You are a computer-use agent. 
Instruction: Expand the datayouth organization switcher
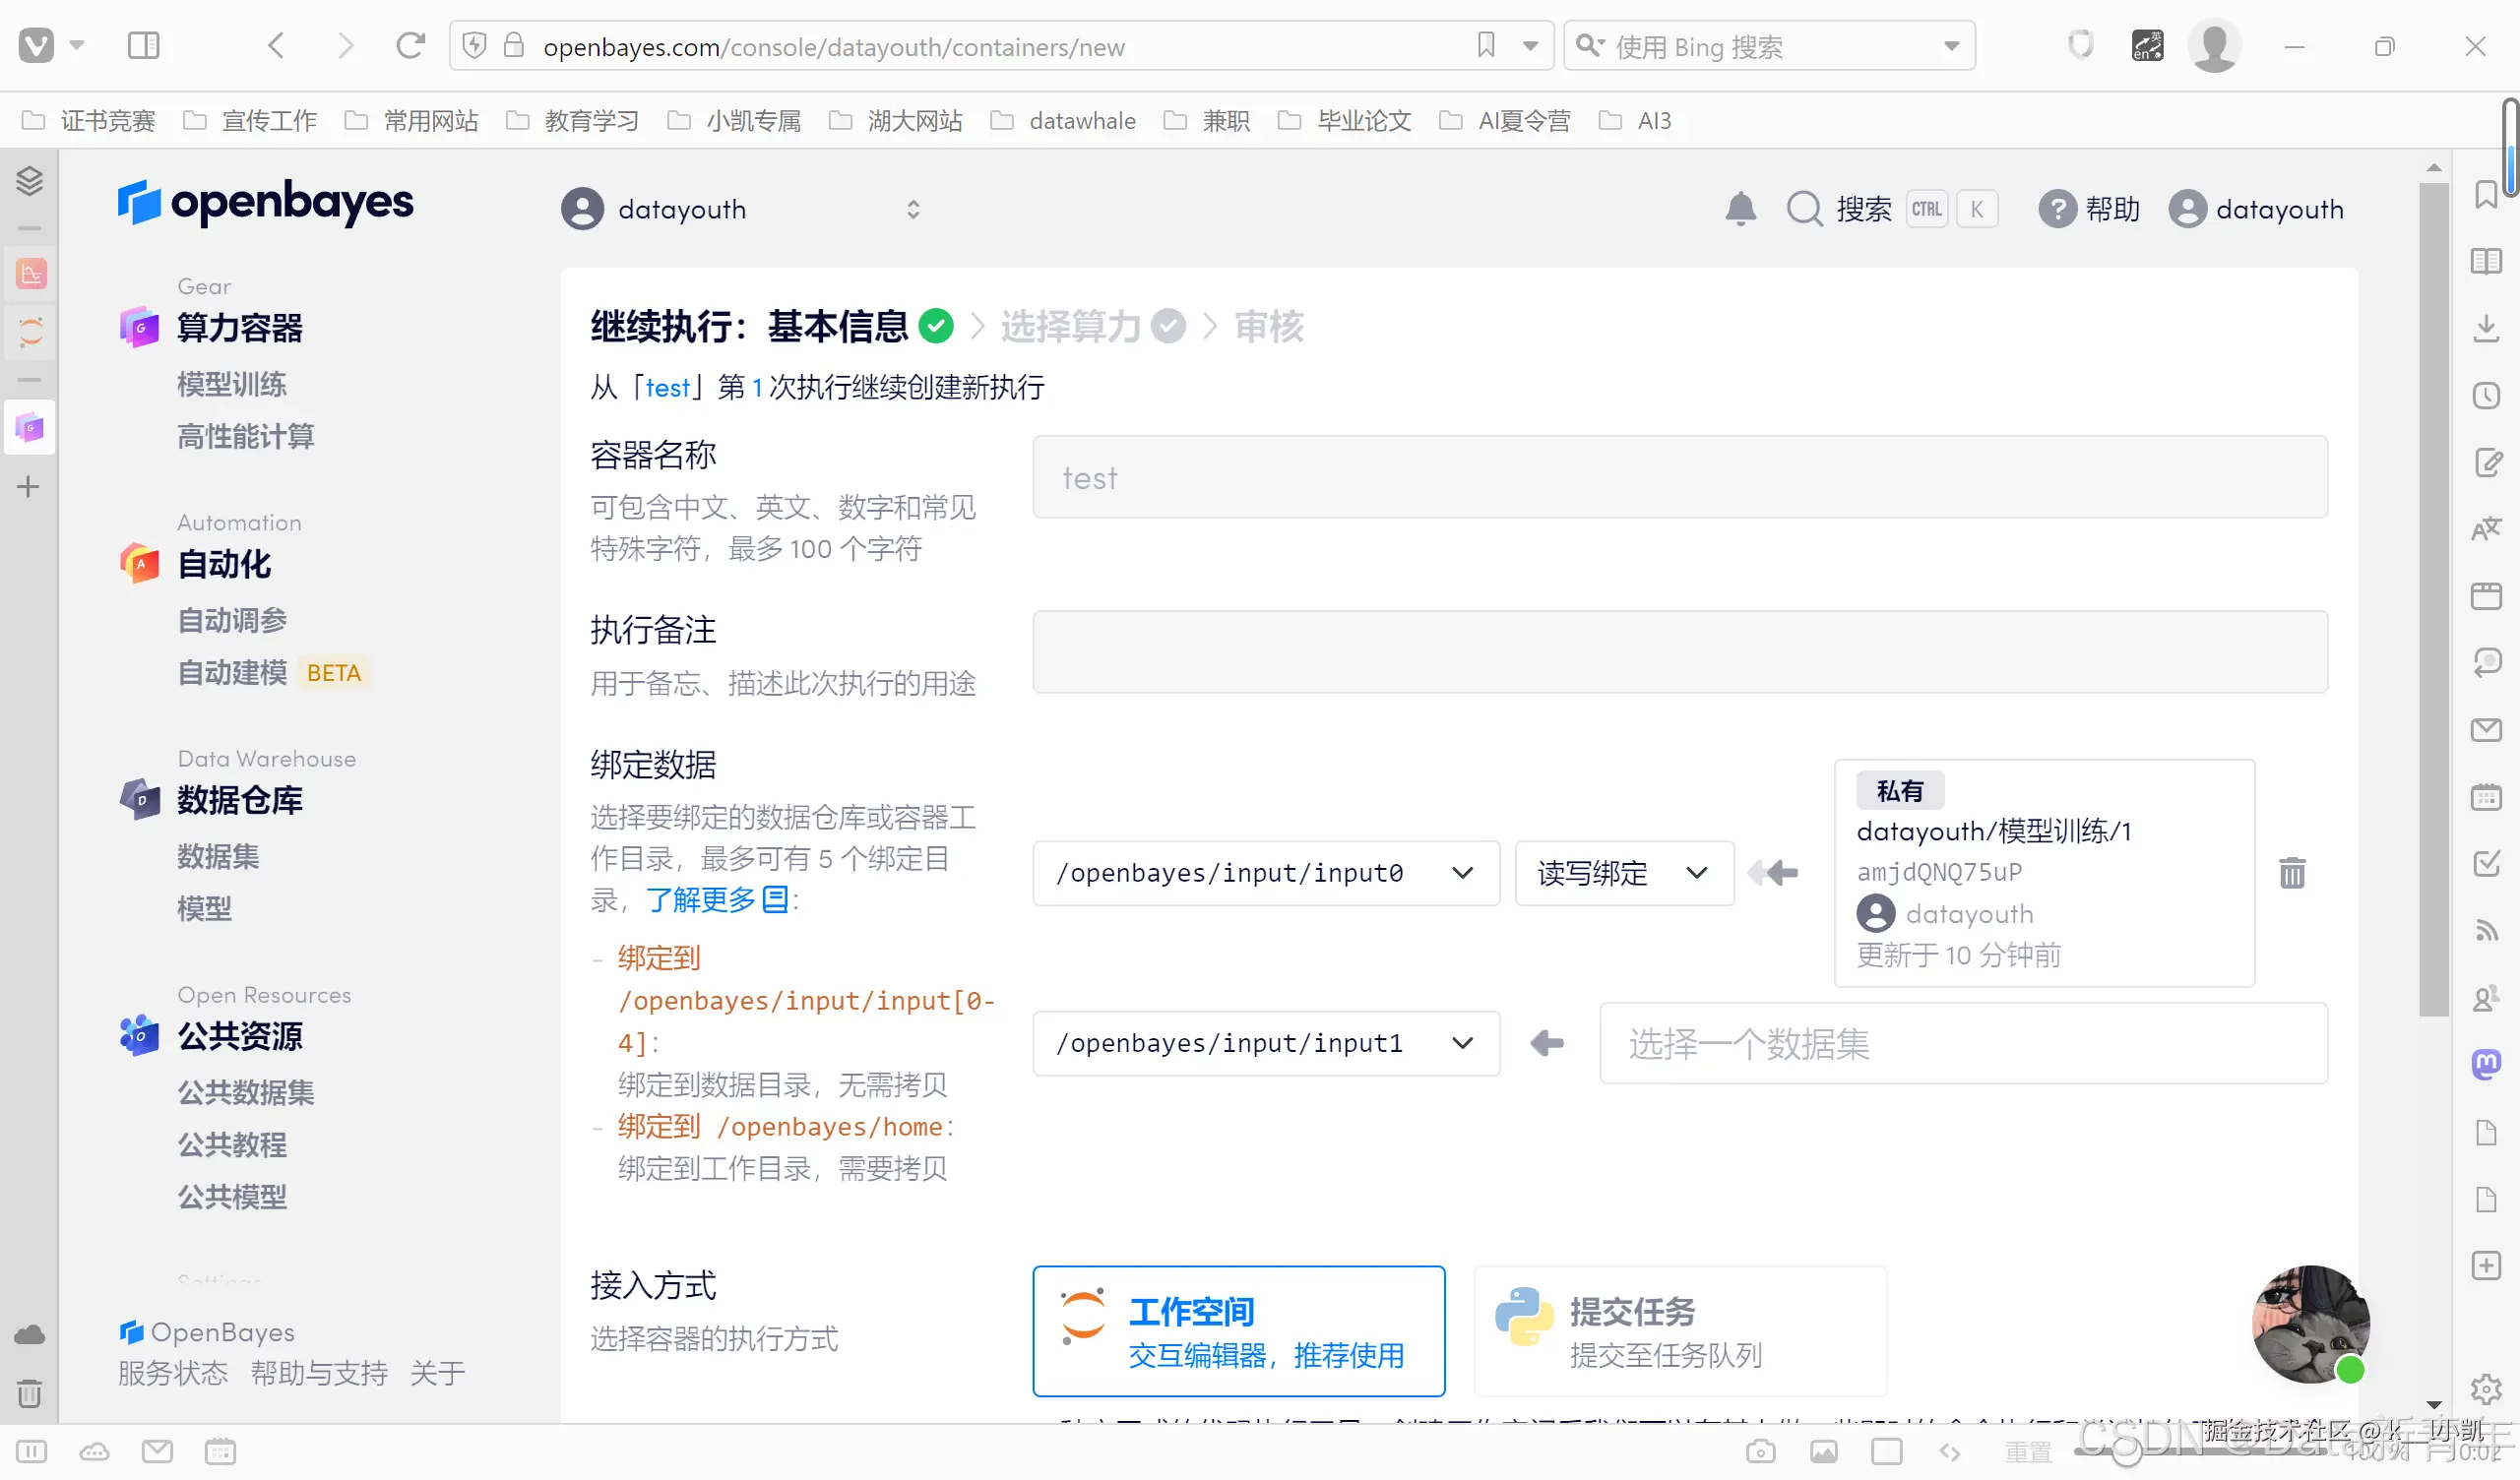click(x=740, y=209)
